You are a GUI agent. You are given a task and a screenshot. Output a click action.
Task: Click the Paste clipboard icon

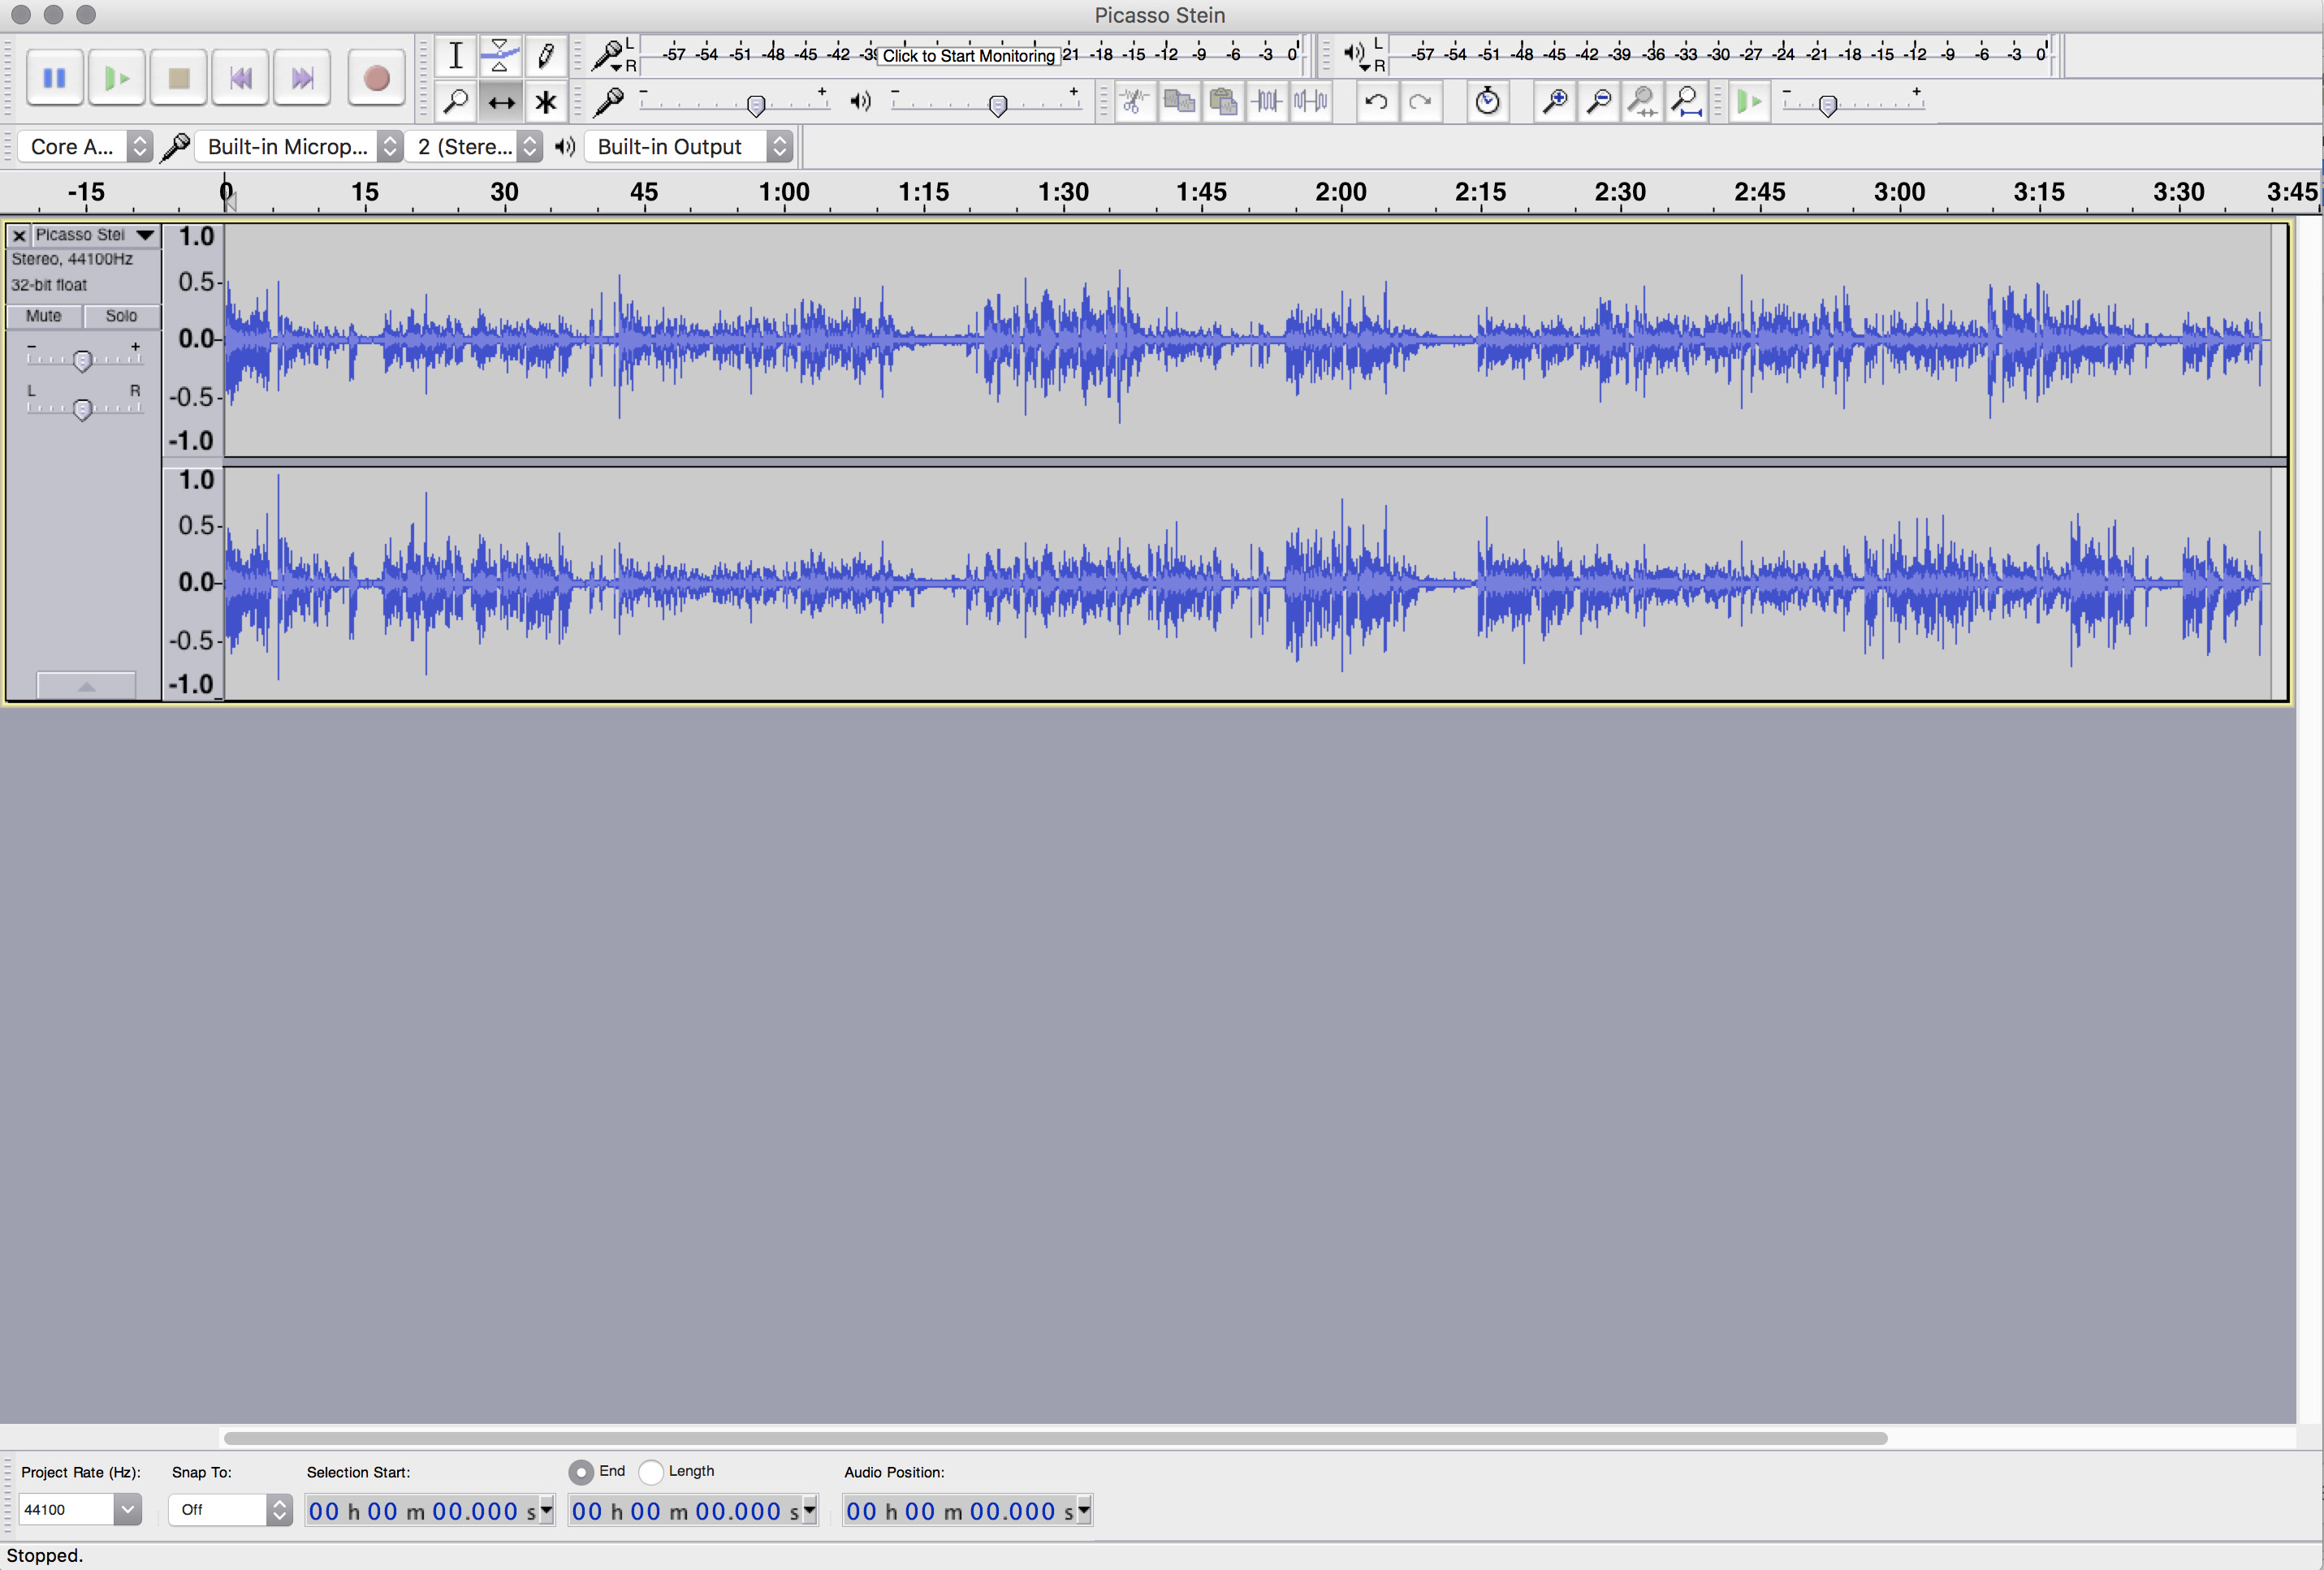(1223, 101)
